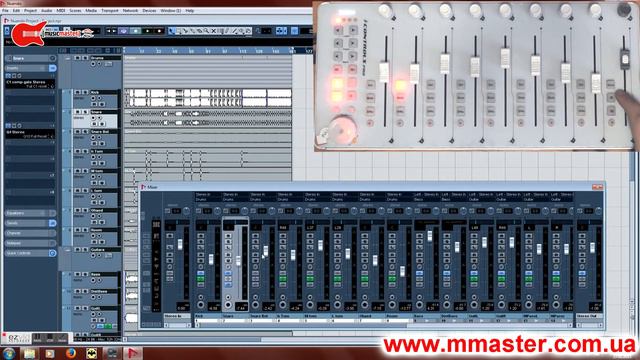Screen dimensions: 640x360
Task: Click the Cubase taskbar icon
Action: [x=133, y=353]
